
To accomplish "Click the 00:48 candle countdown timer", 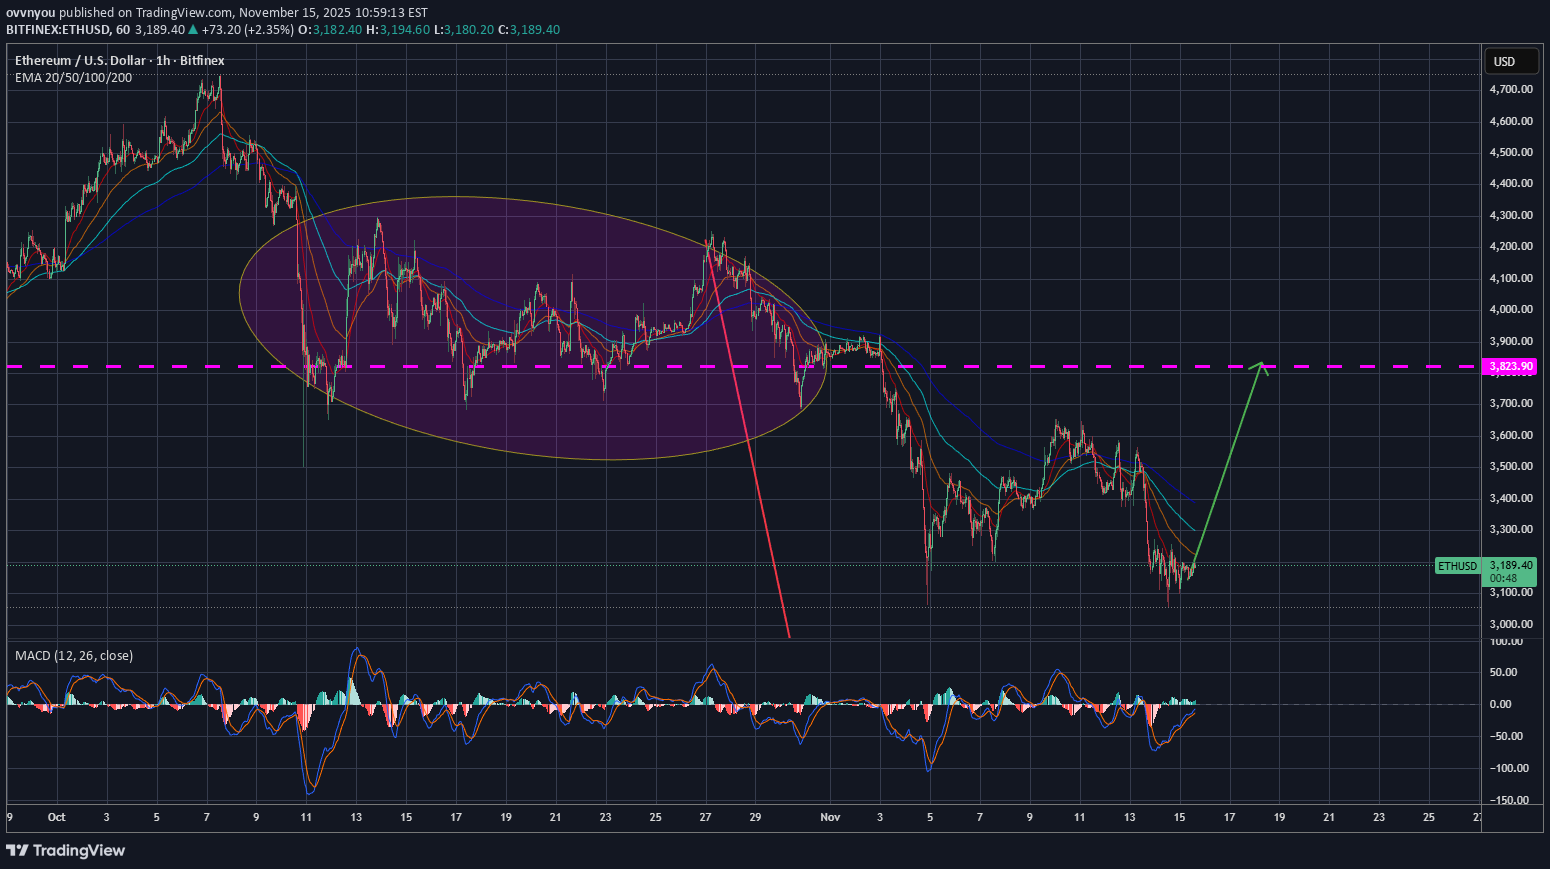I will point(1503,579).
